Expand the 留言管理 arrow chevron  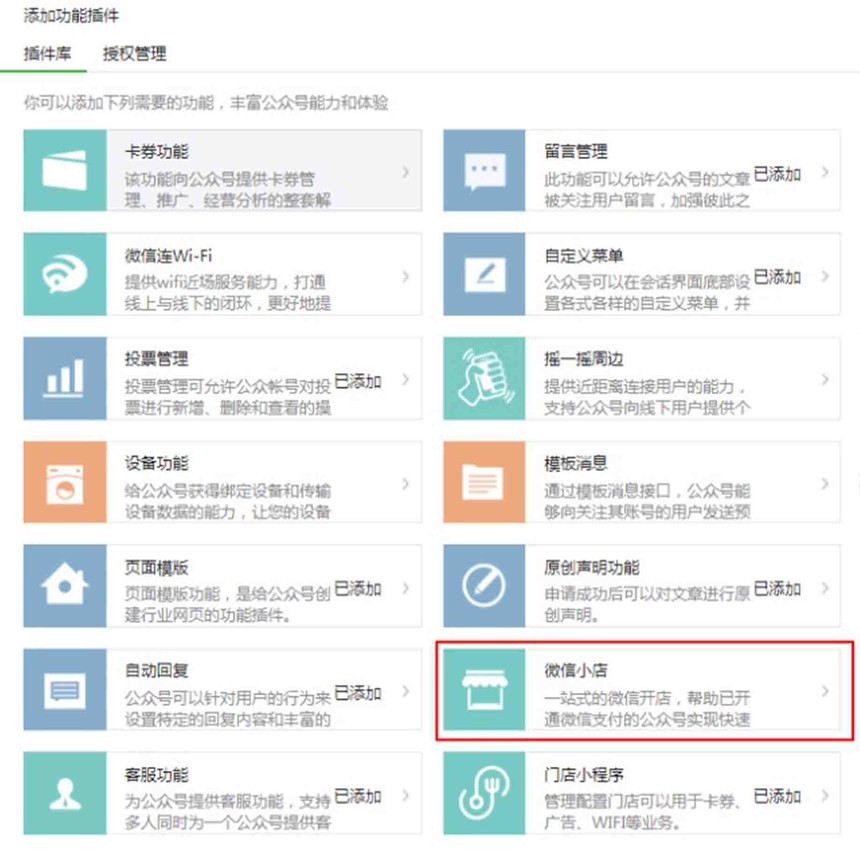[x=825, y=172]
